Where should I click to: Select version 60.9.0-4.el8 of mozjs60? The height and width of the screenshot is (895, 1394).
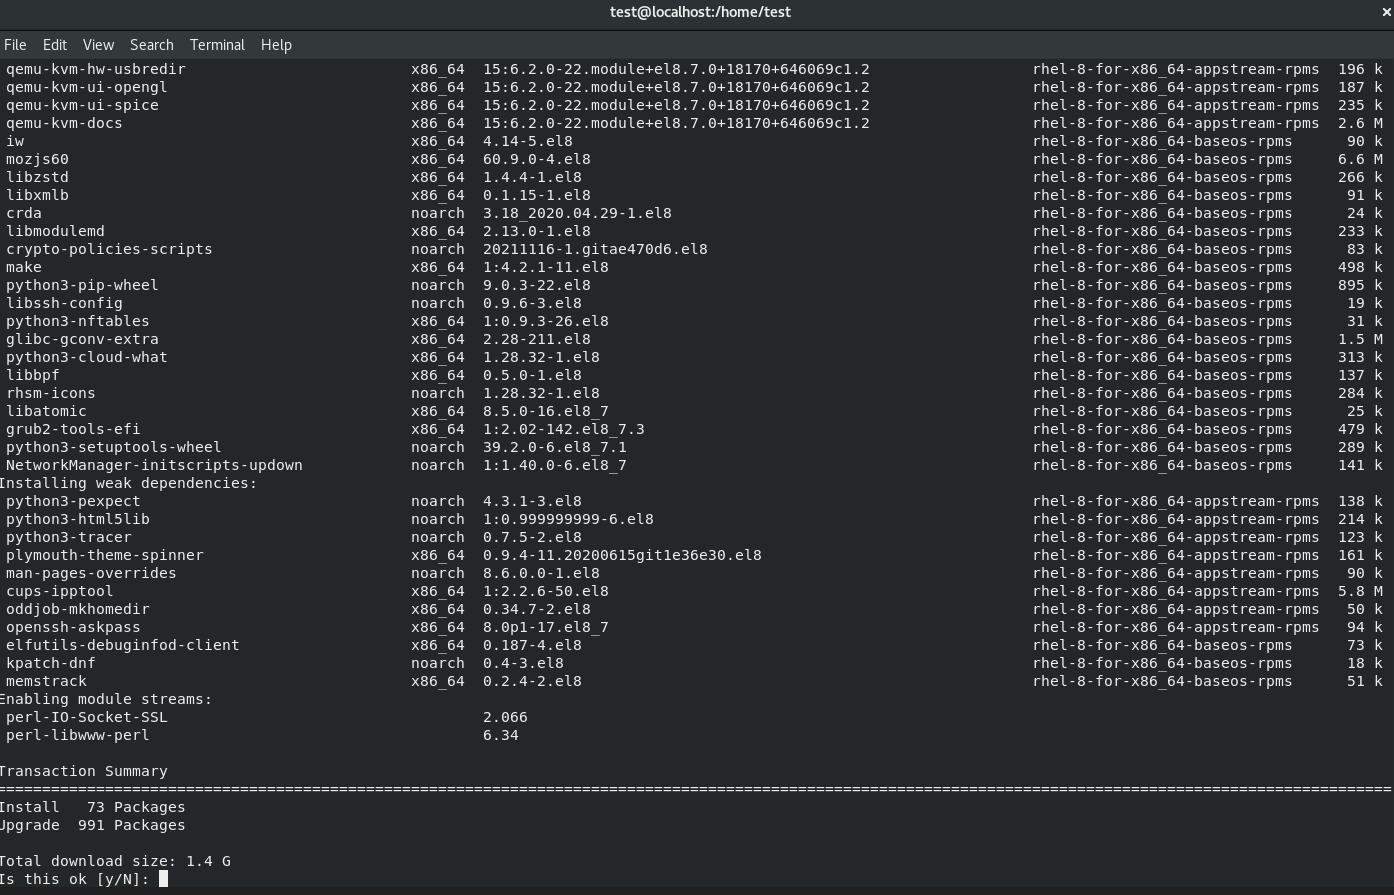click(x=537, y=159)
